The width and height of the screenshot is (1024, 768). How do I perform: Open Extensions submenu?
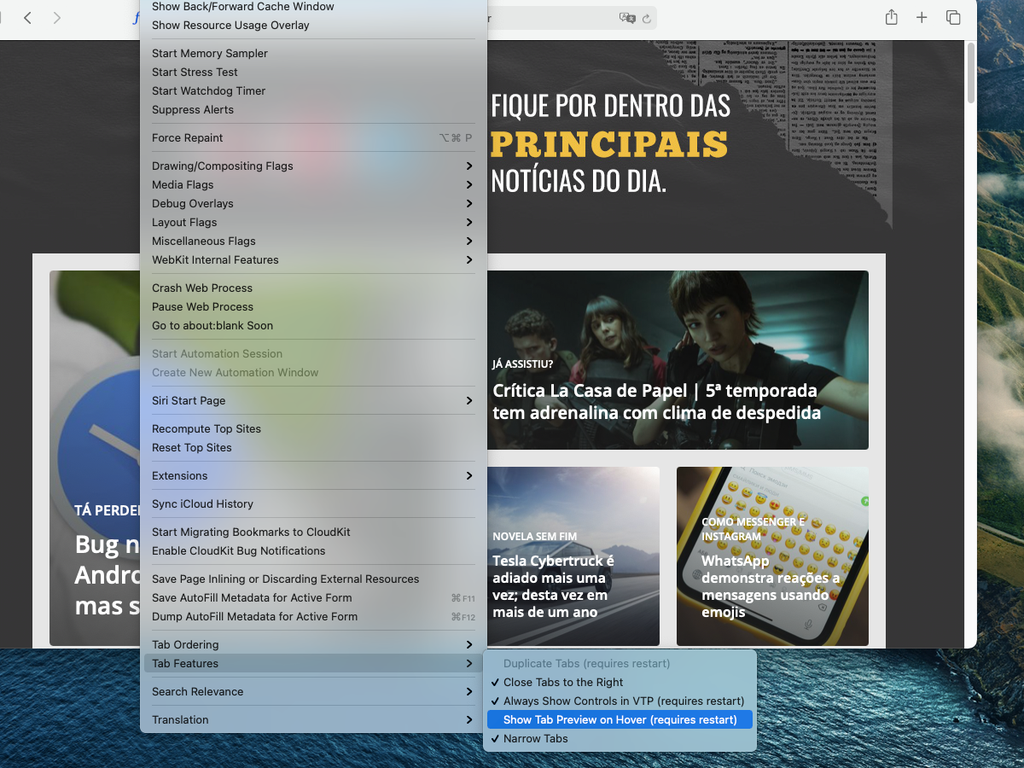tap(313, 475)
